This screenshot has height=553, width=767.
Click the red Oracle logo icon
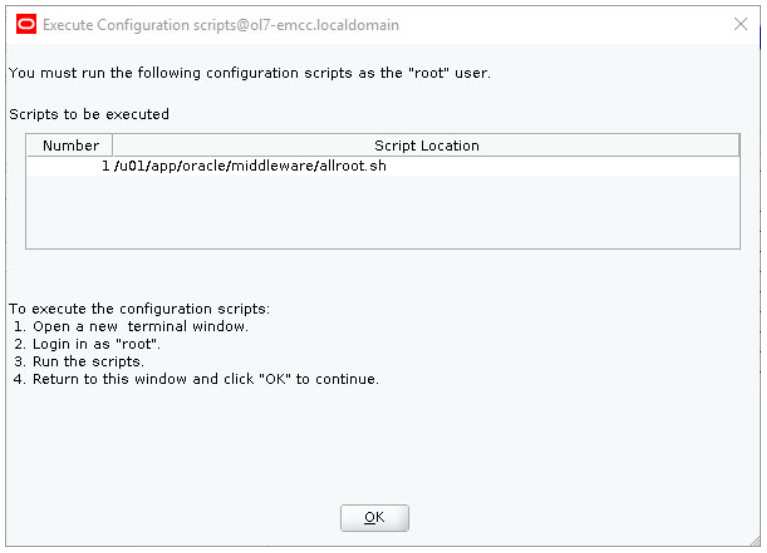click(x=26, y=24)
